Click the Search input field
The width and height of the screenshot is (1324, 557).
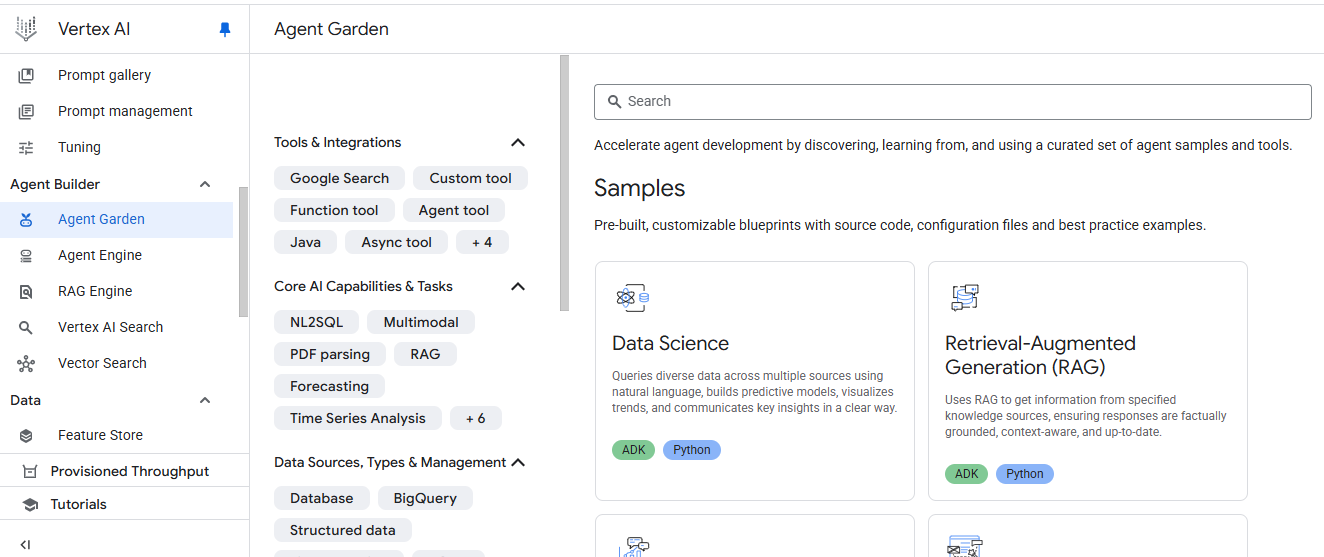[x=953, y=101]
